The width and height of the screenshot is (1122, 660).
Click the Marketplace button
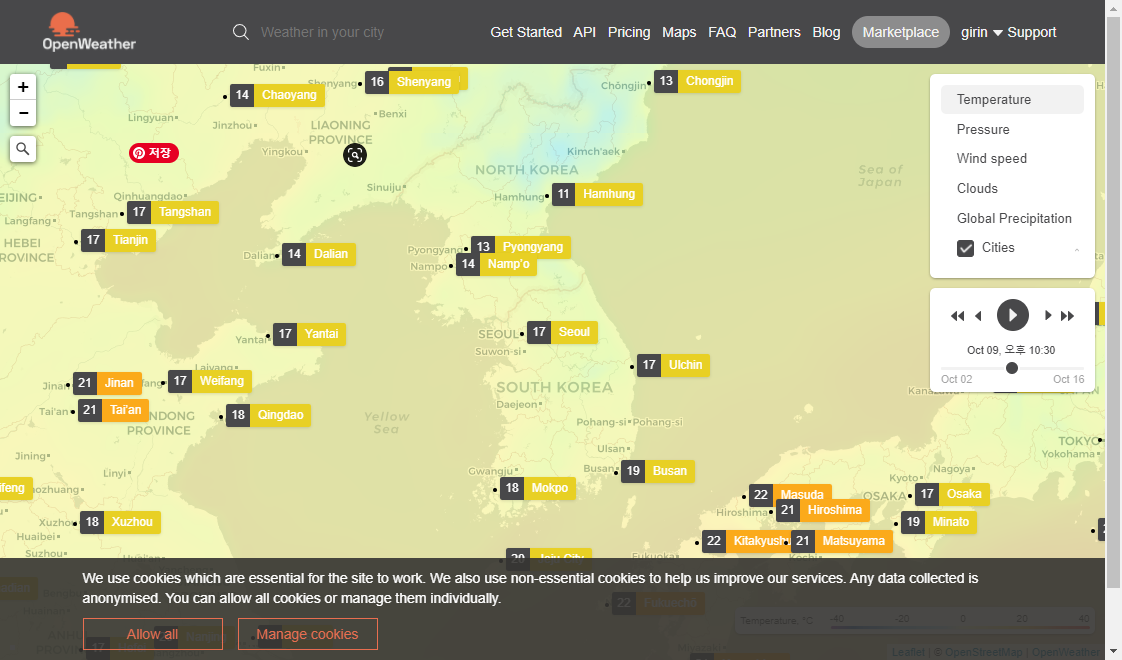(x=900, y=32)
